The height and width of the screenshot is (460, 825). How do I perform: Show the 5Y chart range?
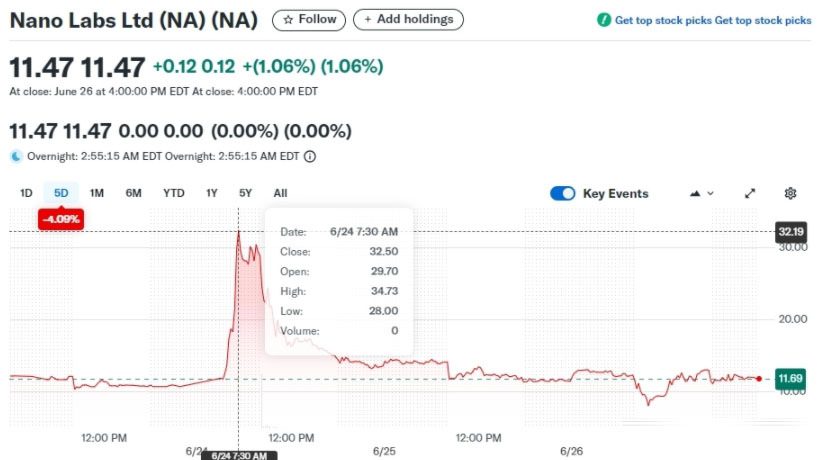pyautogui.click(x=245, y=193)
